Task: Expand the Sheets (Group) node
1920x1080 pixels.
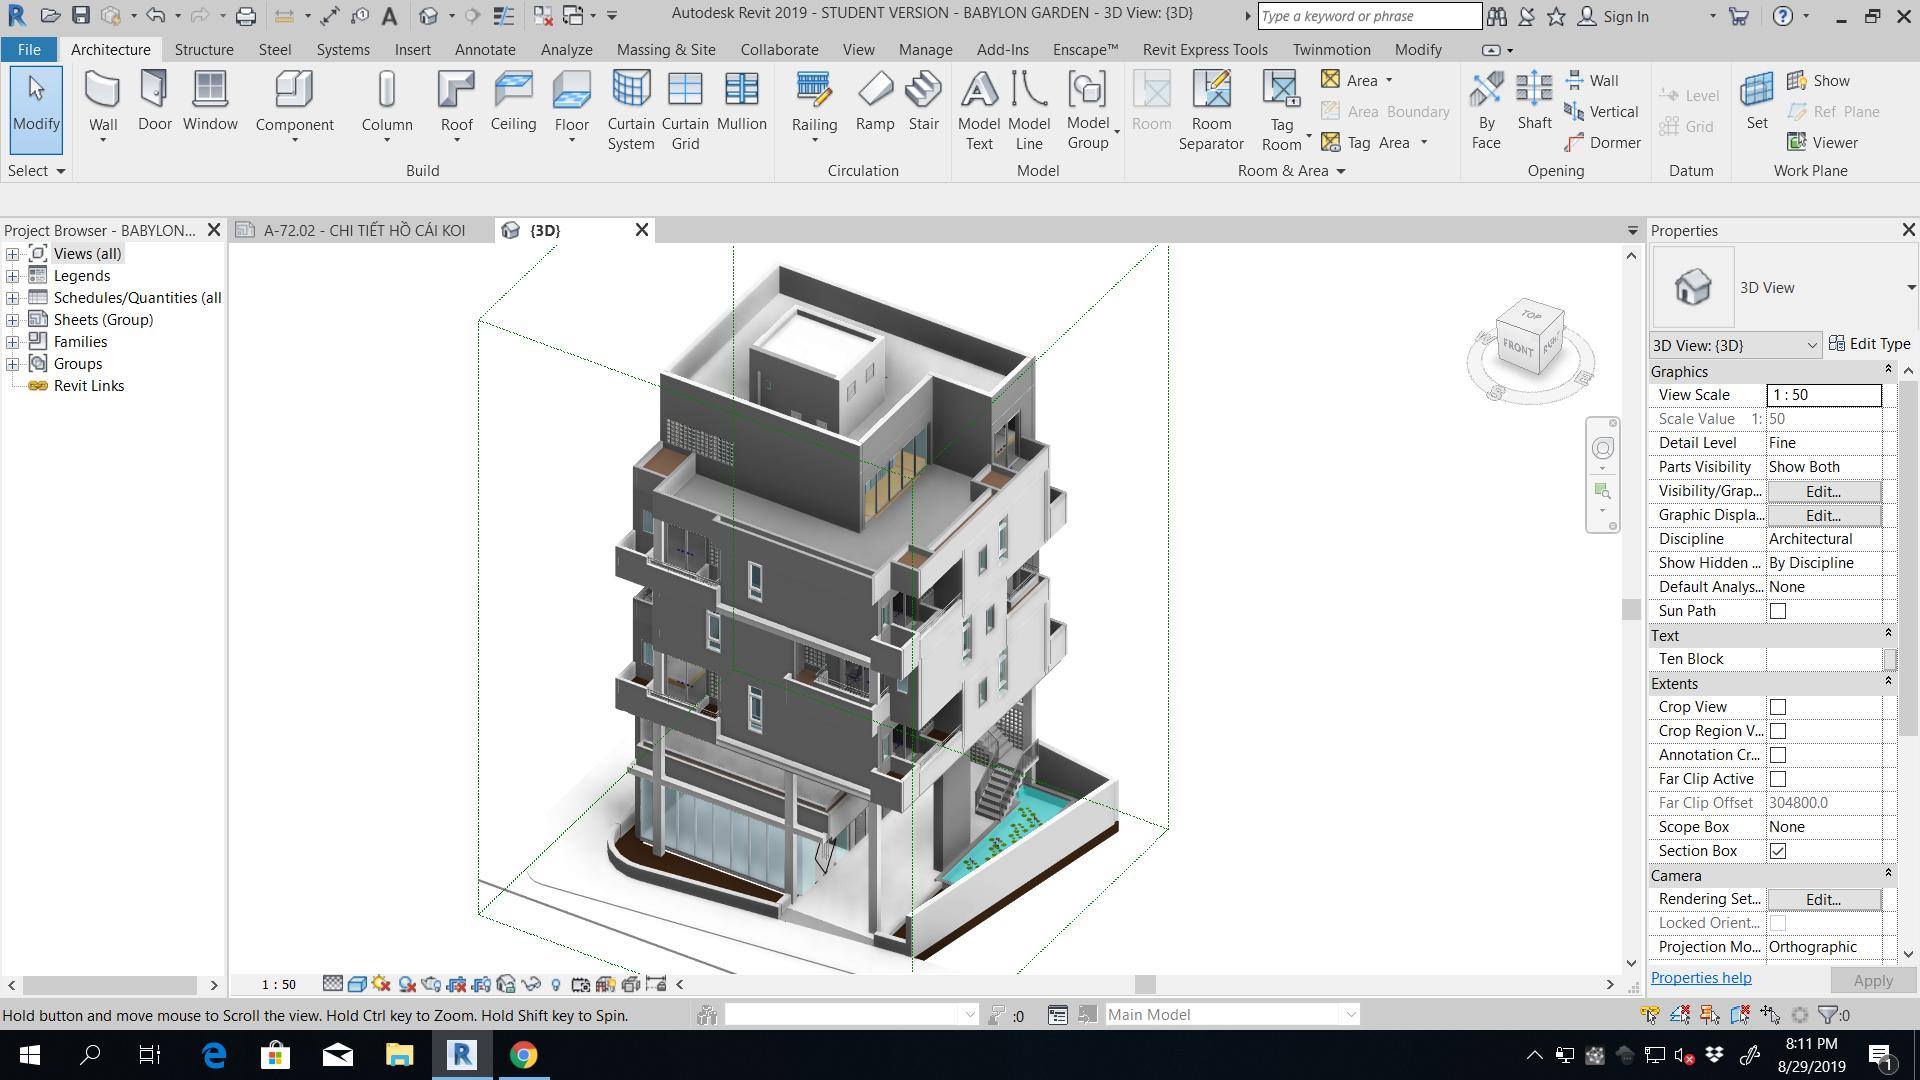Action: tap(12, 320)
